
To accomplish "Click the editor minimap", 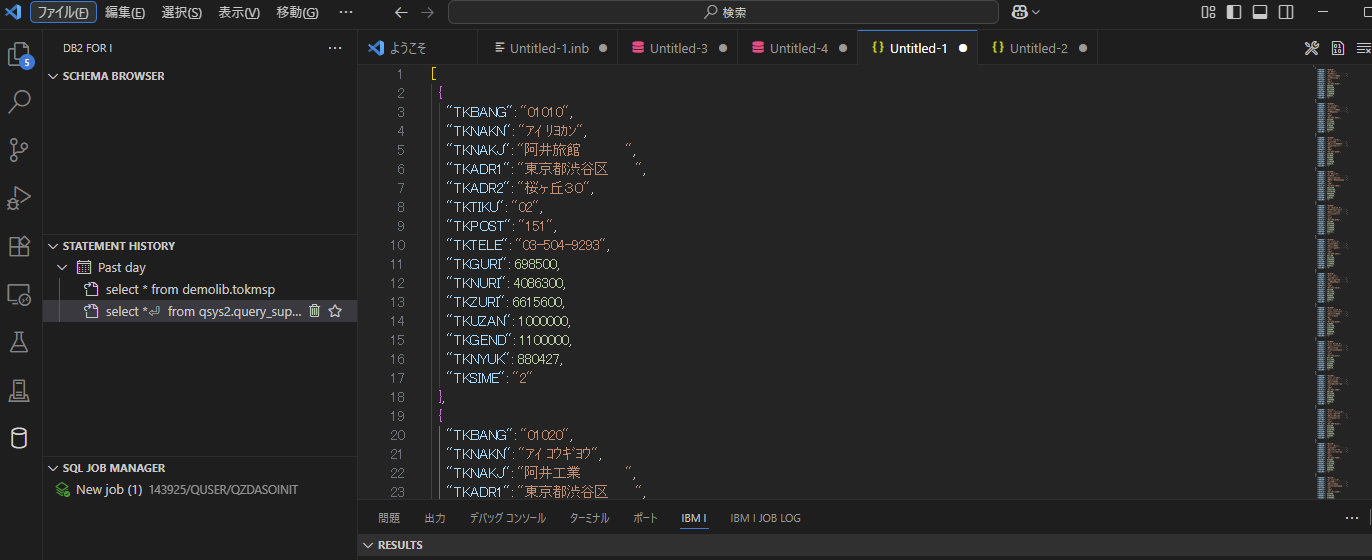I will [x=1333, y=280].
